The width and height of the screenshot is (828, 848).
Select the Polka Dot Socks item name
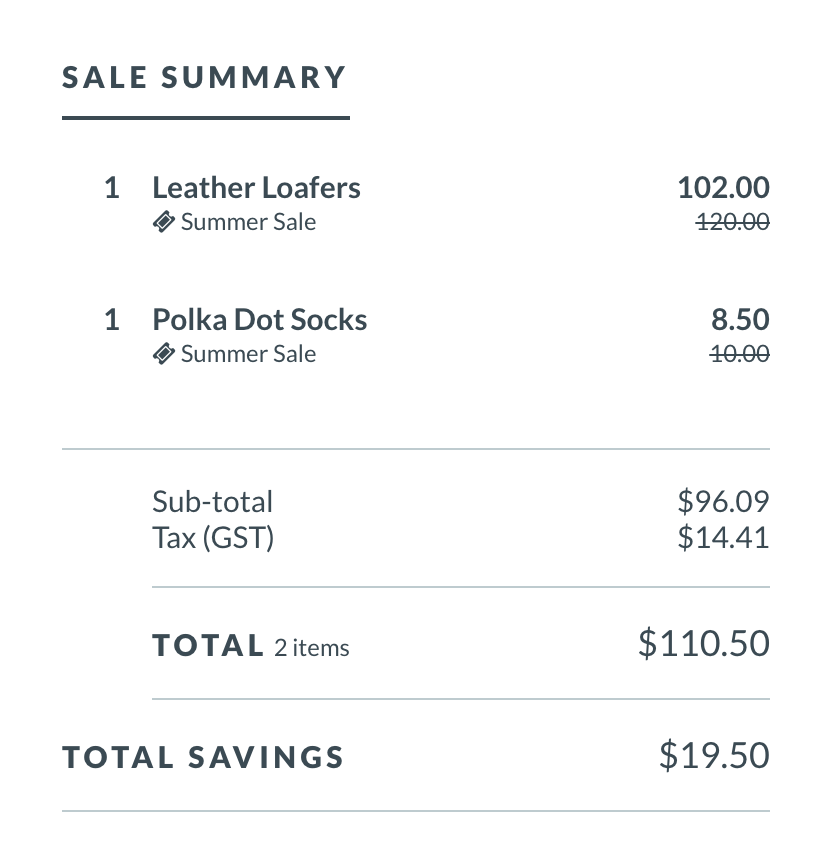pos(260,320)
